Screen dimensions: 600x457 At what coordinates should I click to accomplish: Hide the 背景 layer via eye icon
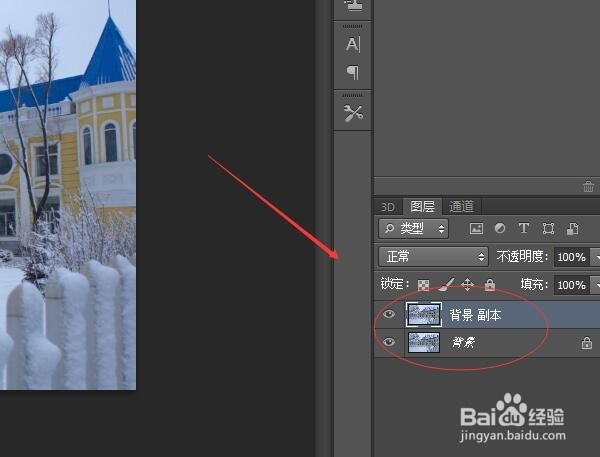(x=389, y=341)
